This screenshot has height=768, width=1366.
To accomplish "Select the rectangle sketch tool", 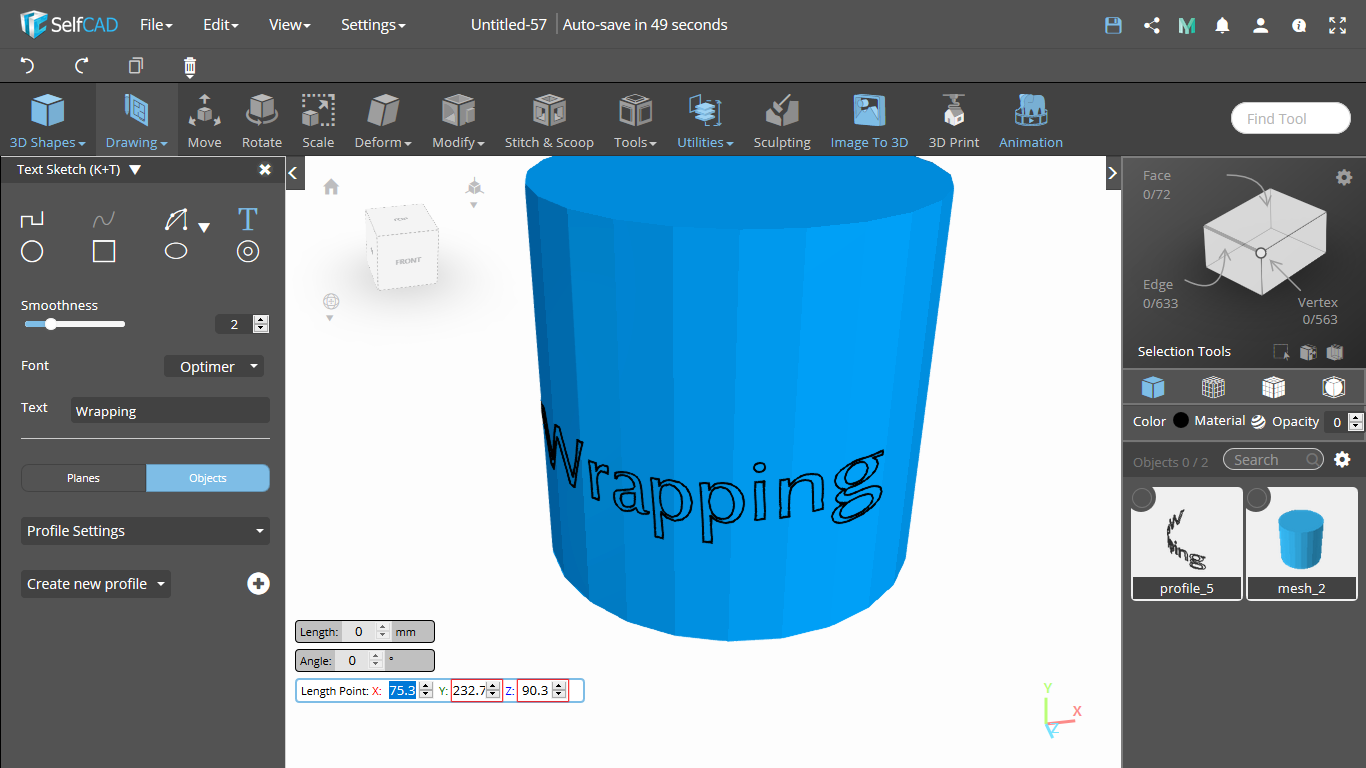I will coord(104,251).
